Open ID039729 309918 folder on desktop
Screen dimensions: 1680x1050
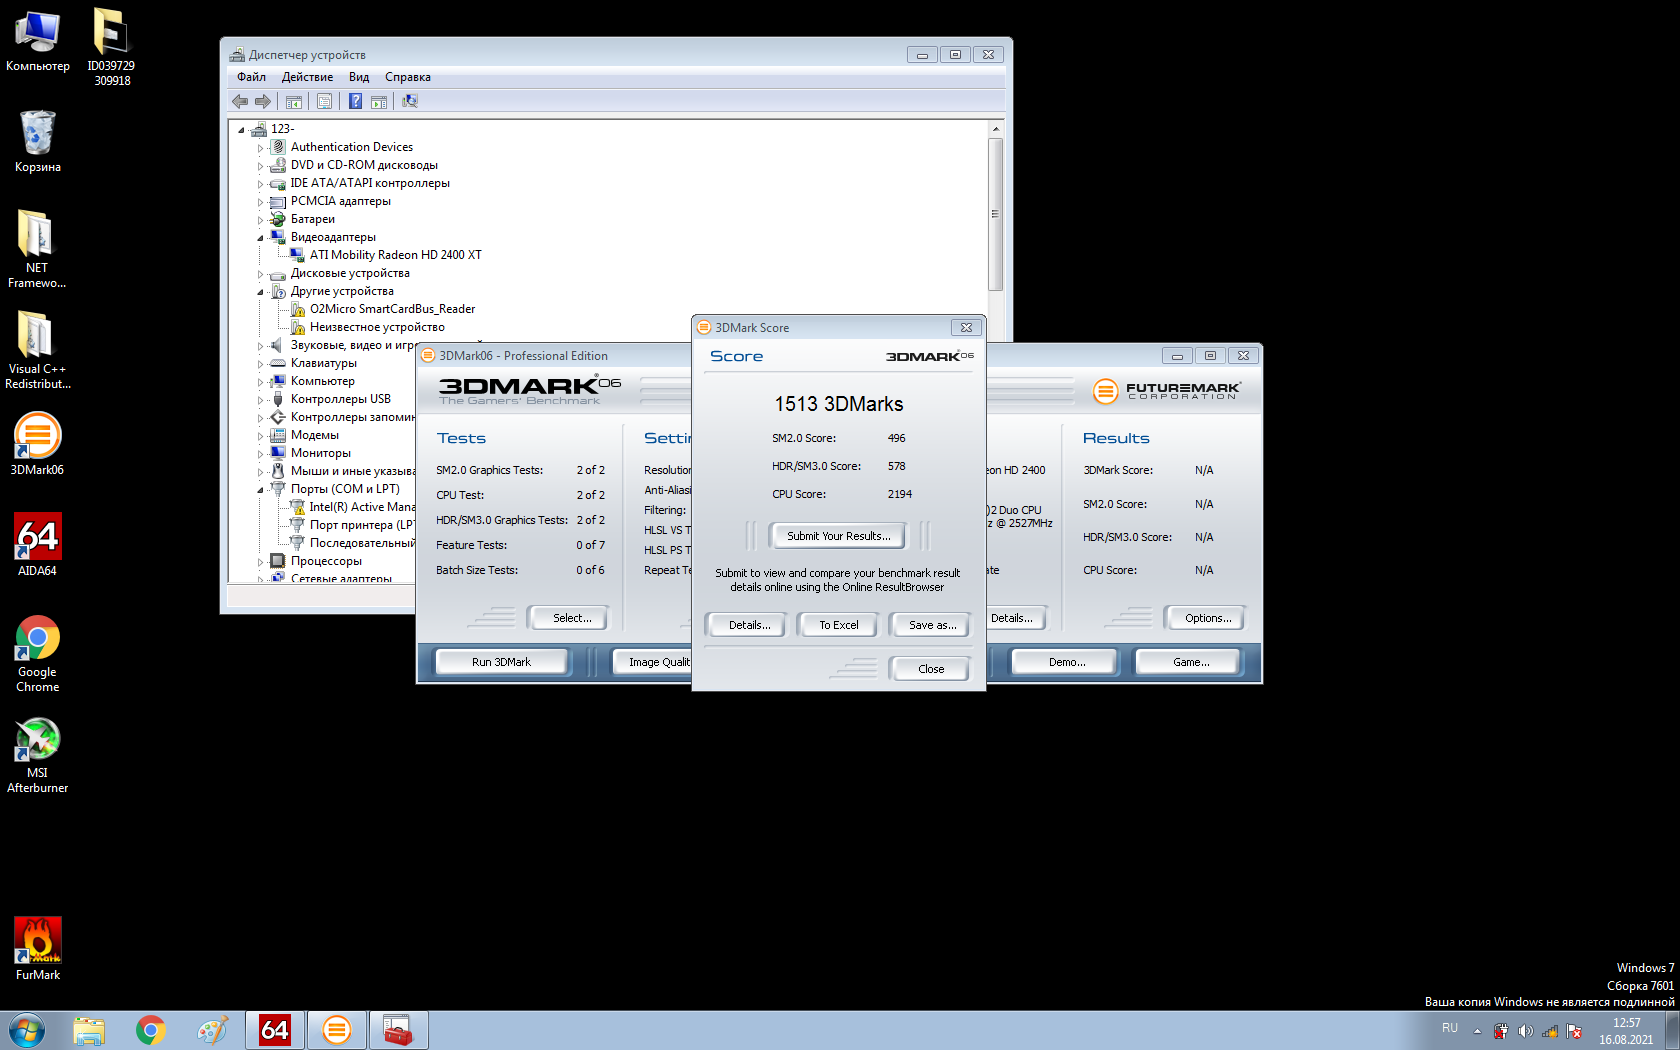click(x=111, y=47)
